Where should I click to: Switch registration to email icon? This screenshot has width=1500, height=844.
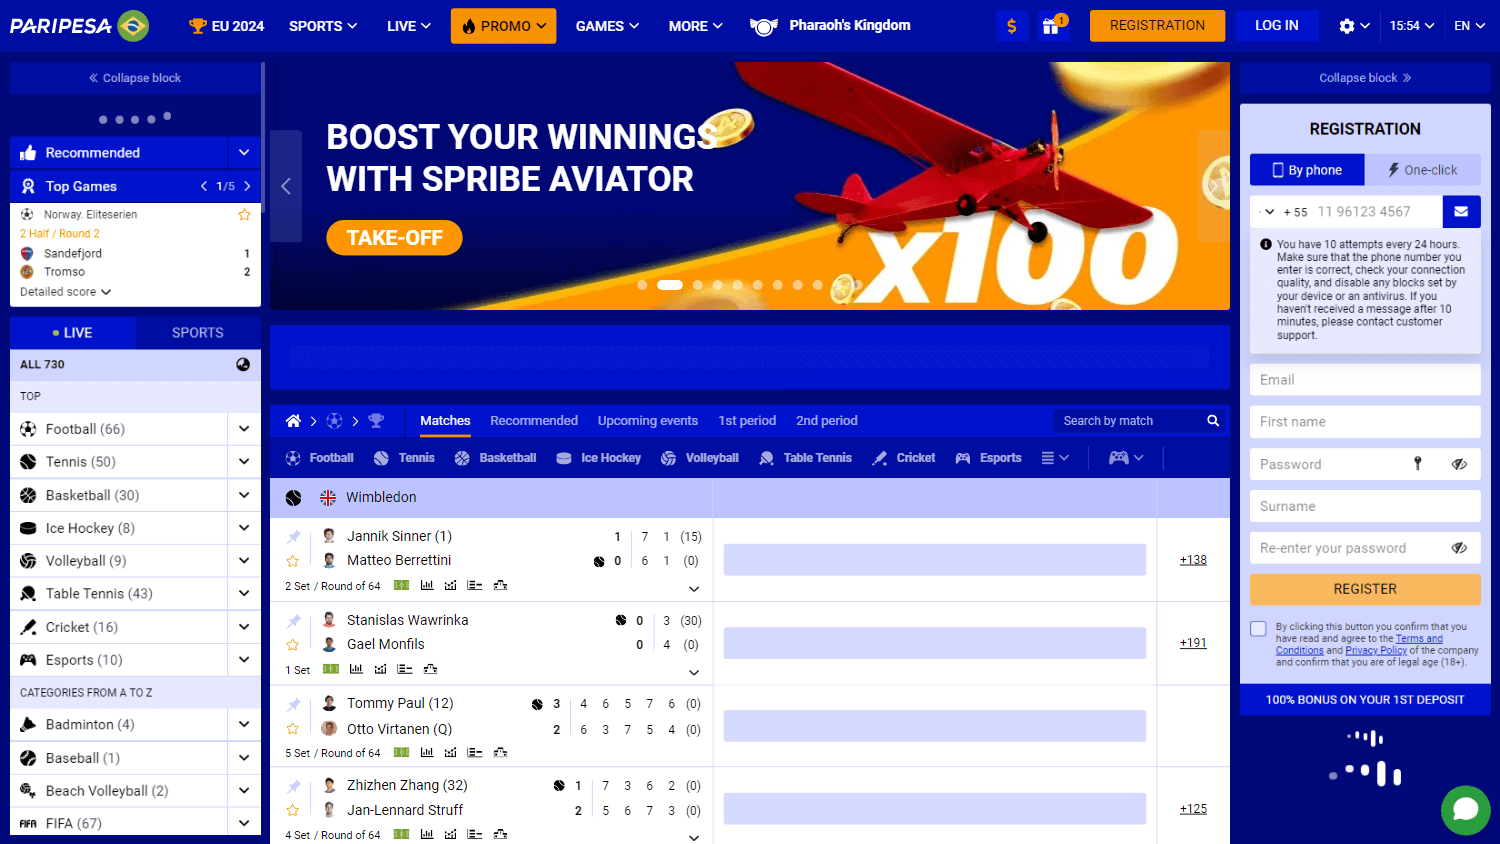click(x=1461, y=211)
